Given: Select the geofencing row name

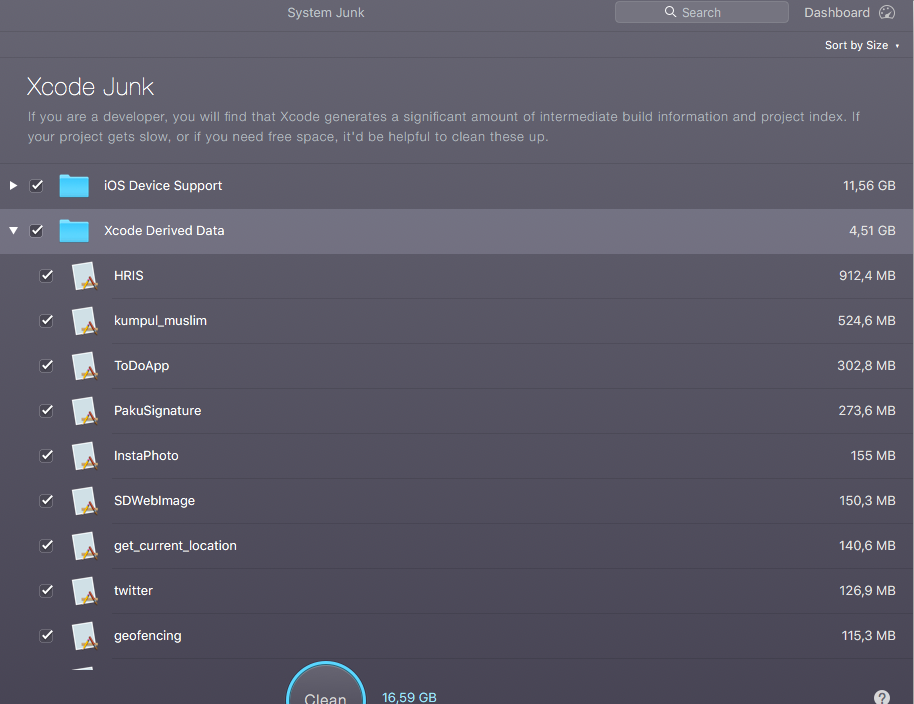Looking at the screenshot, I should point(147,636).
